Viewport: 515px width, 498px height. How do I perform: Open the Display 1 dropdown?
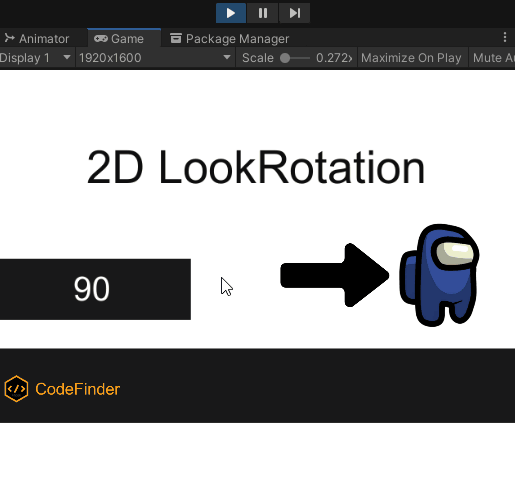tap(36, 58)
